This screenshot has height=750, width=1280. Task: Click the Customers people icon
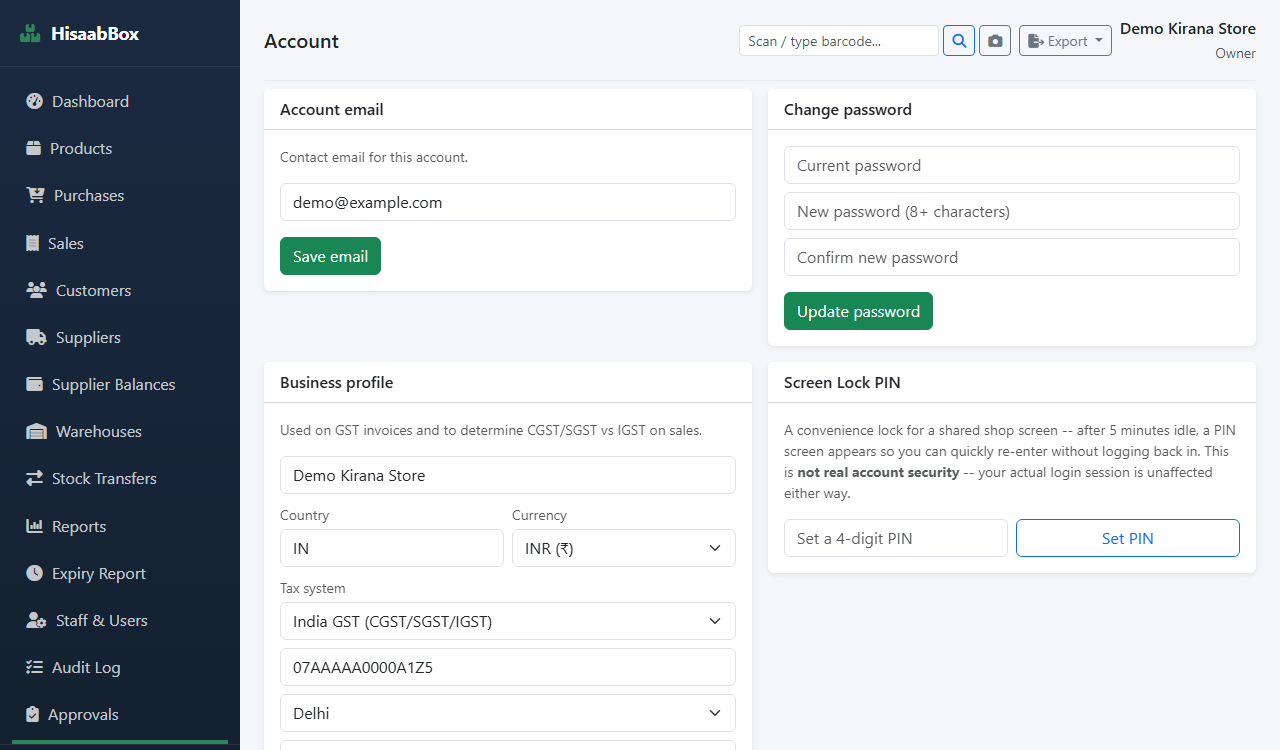[x=37, y=290]
